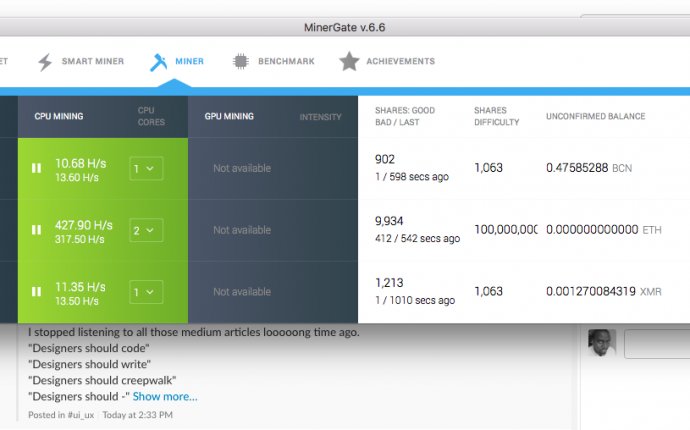Pause CPU mining at 10.68 H/s
Viewport: 690px width, 430px height.
point(37,168)
